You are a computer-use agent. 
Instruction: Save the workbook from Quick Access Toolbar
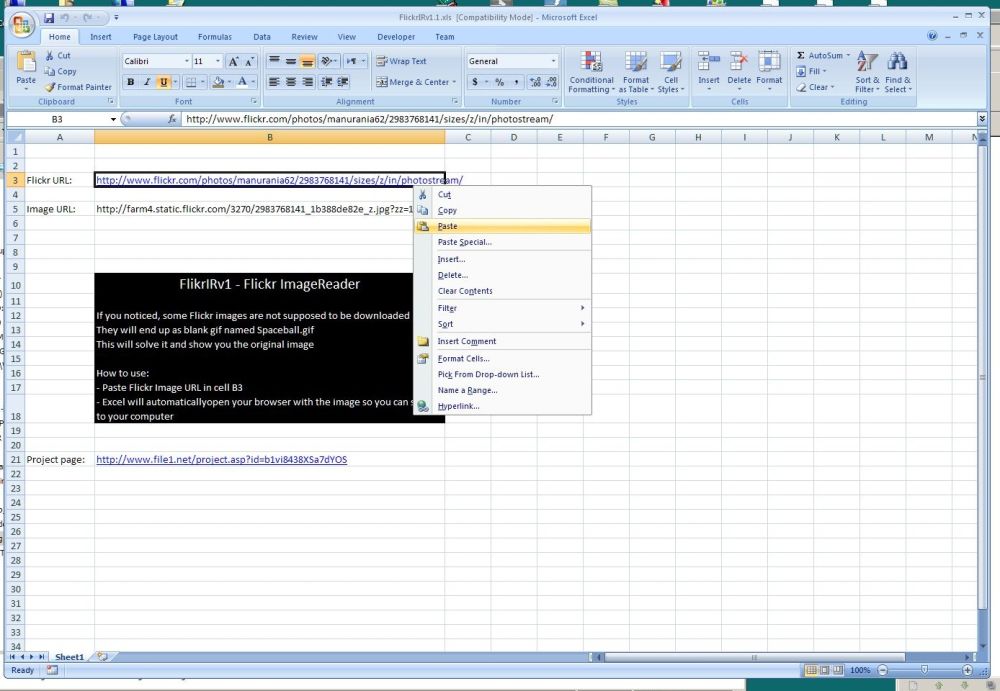click(49, 18)
